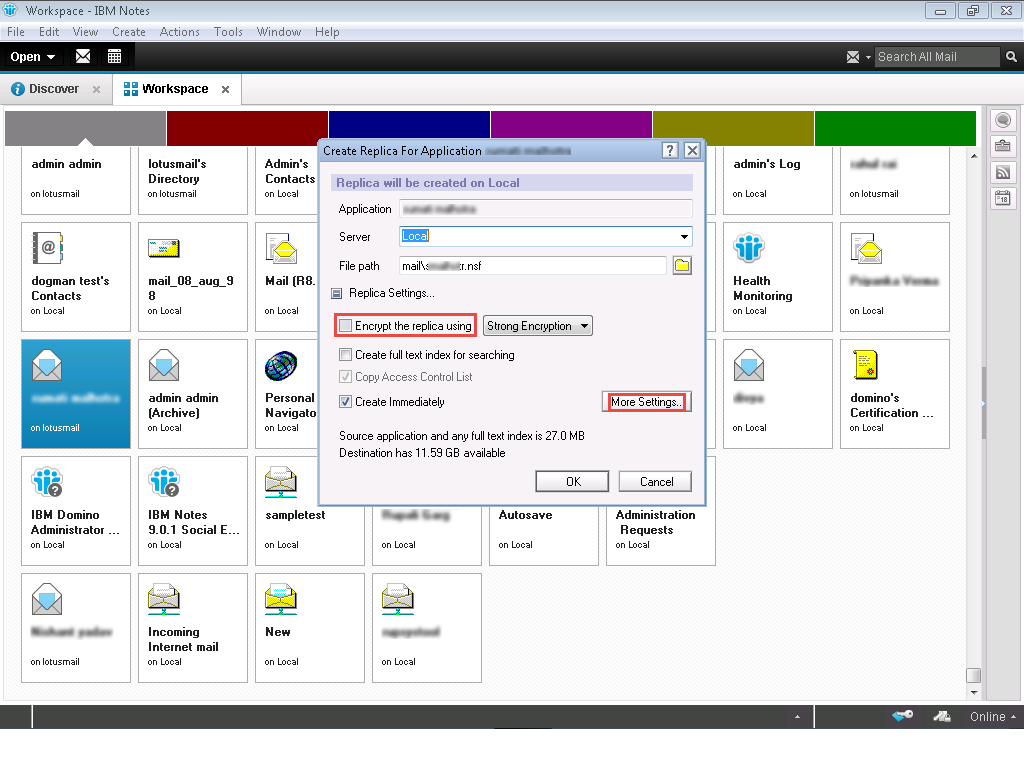
Task: Click the folder browse icon beside File path
Action: tap(682, 265)
